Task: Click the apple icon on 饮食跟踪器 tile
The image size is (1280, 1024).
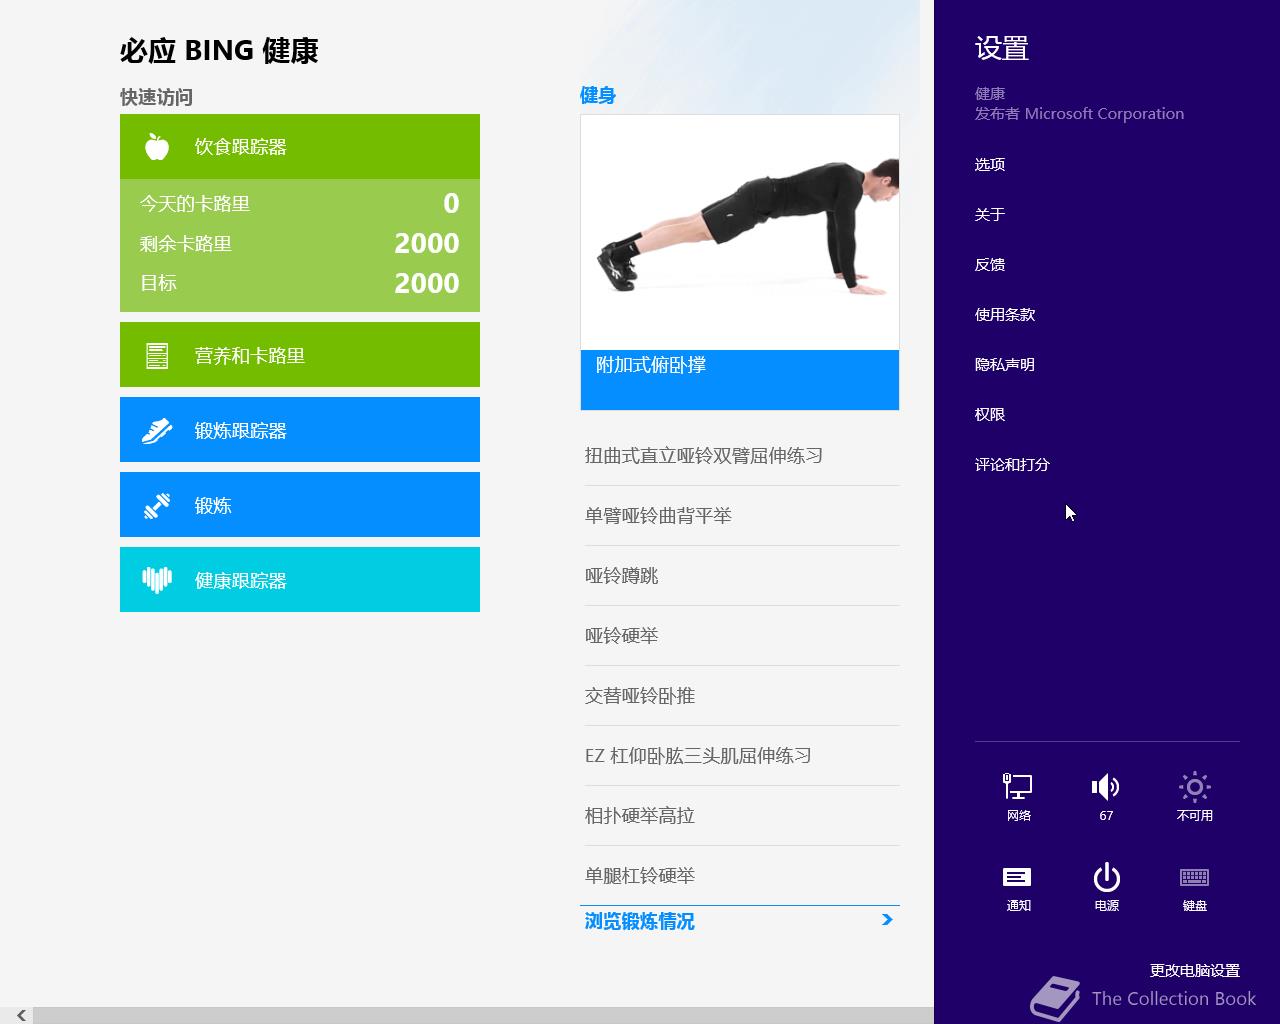Action: point(157,147)
